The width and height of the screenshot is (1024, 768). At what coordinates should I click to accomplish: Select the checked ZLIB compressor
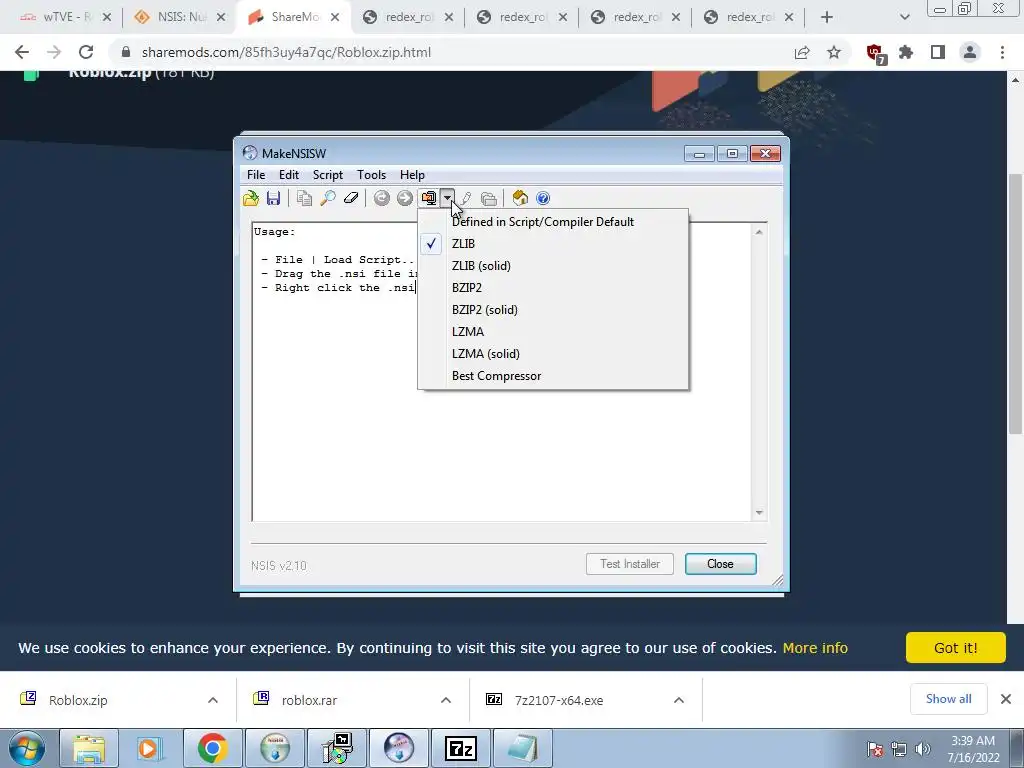pyautogui.click(x=553, y=244)
